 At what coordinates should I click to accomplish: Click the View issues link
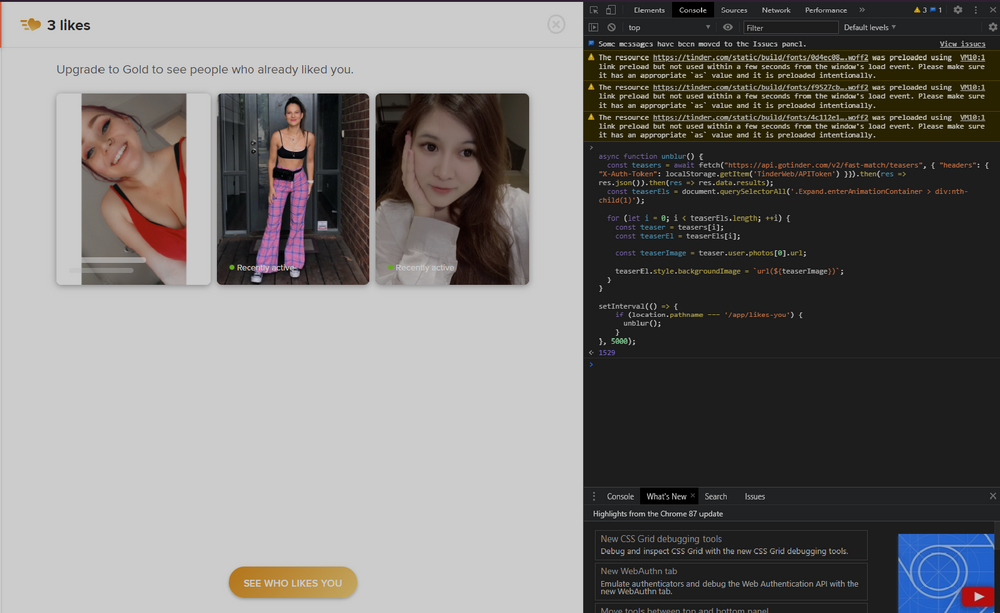962,44
